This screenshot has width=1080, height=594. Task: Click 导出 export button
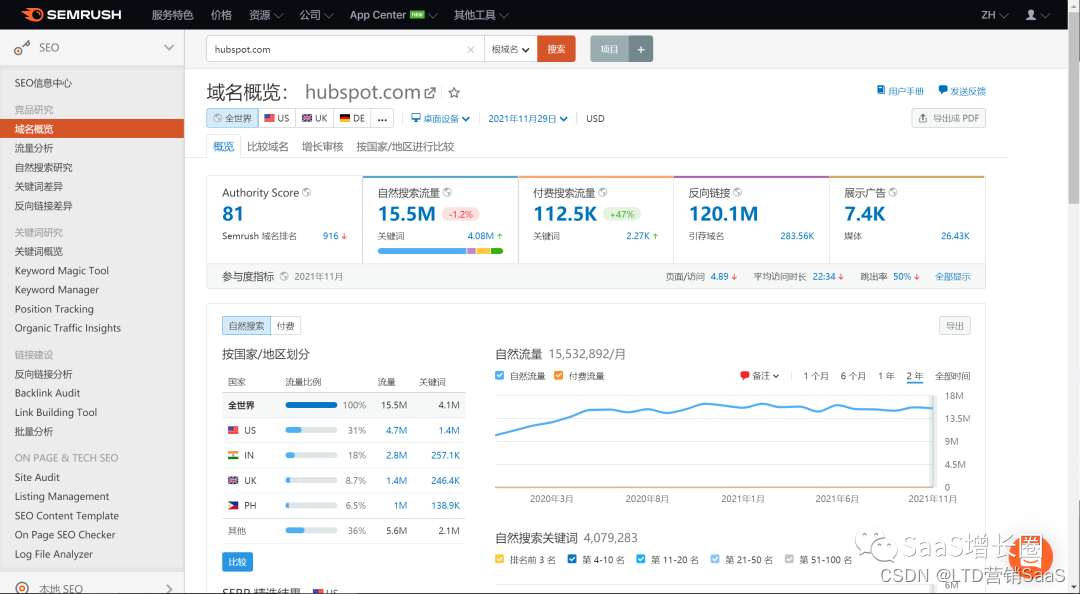[x=955, y=326]
